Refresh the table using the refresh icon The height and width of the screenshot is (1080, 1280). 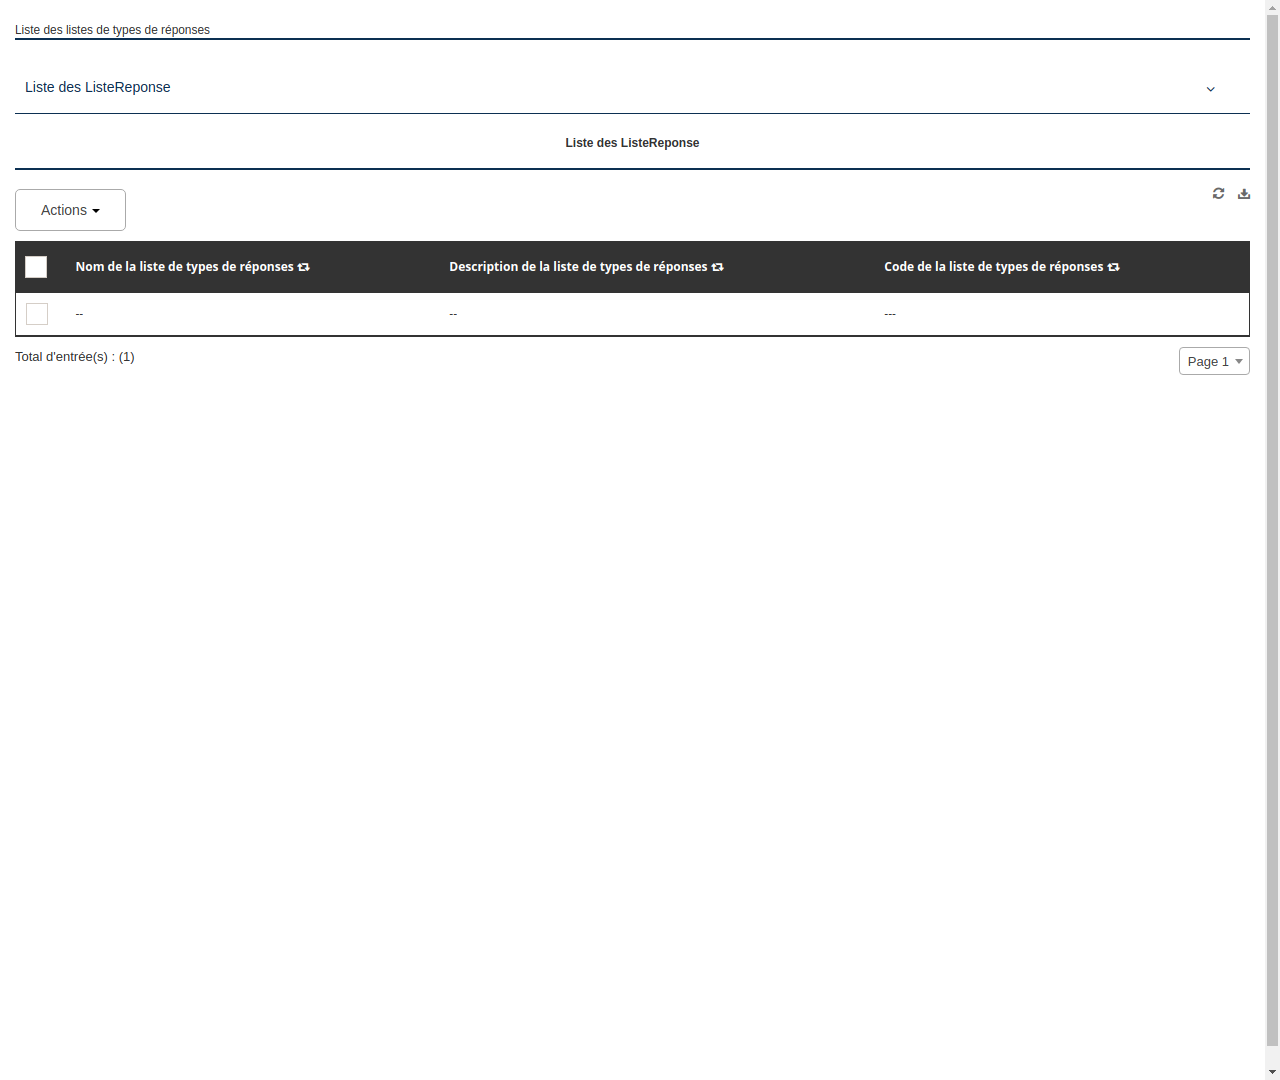coord(1218,193)
